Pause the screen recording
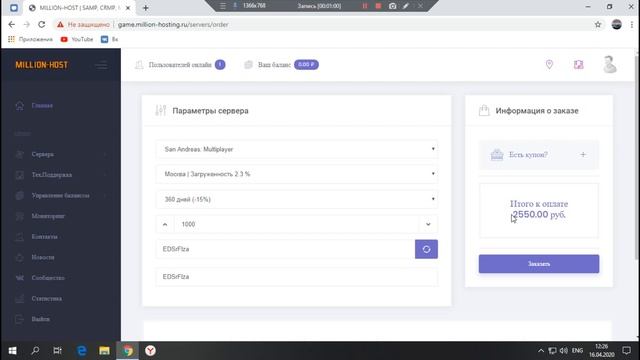640x360 pixels. tap(365, 6)
